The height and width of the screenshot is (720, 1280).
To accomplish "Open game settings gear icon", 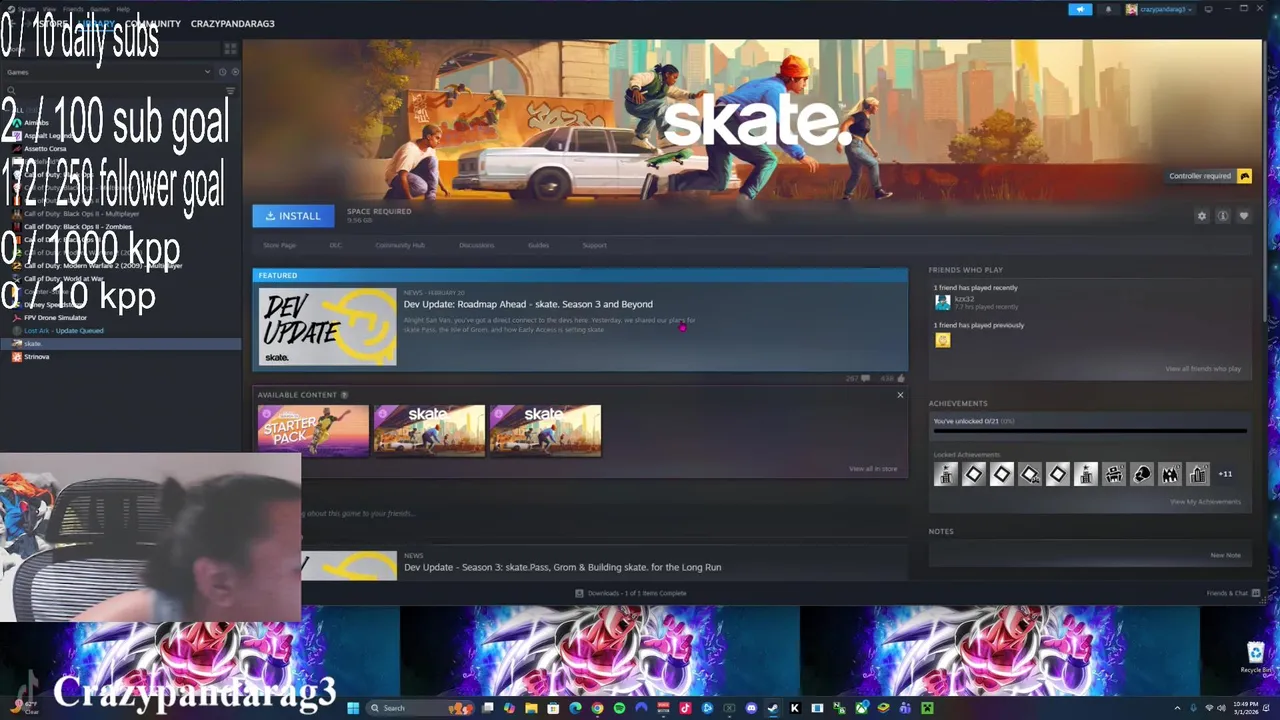I will pyautogui.click(x=1202, y=216).
